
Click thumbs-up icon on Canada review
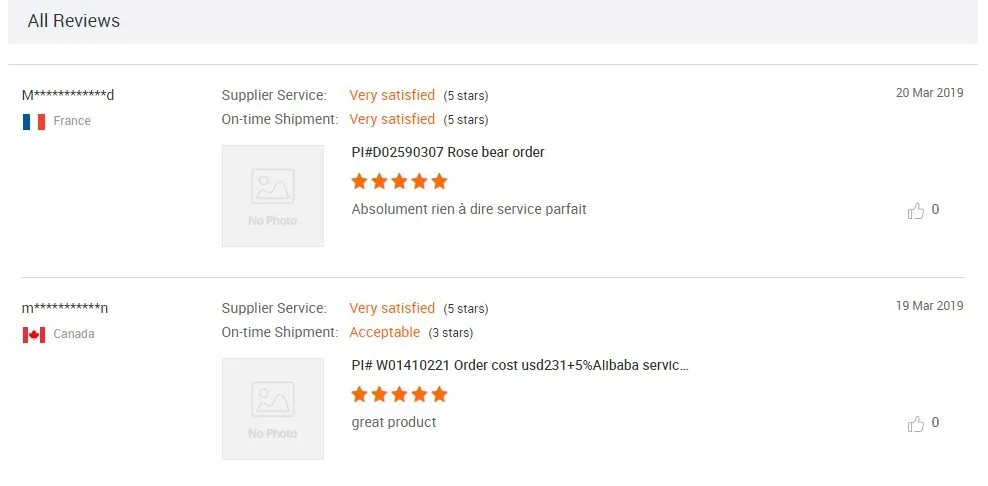[916, 424]
